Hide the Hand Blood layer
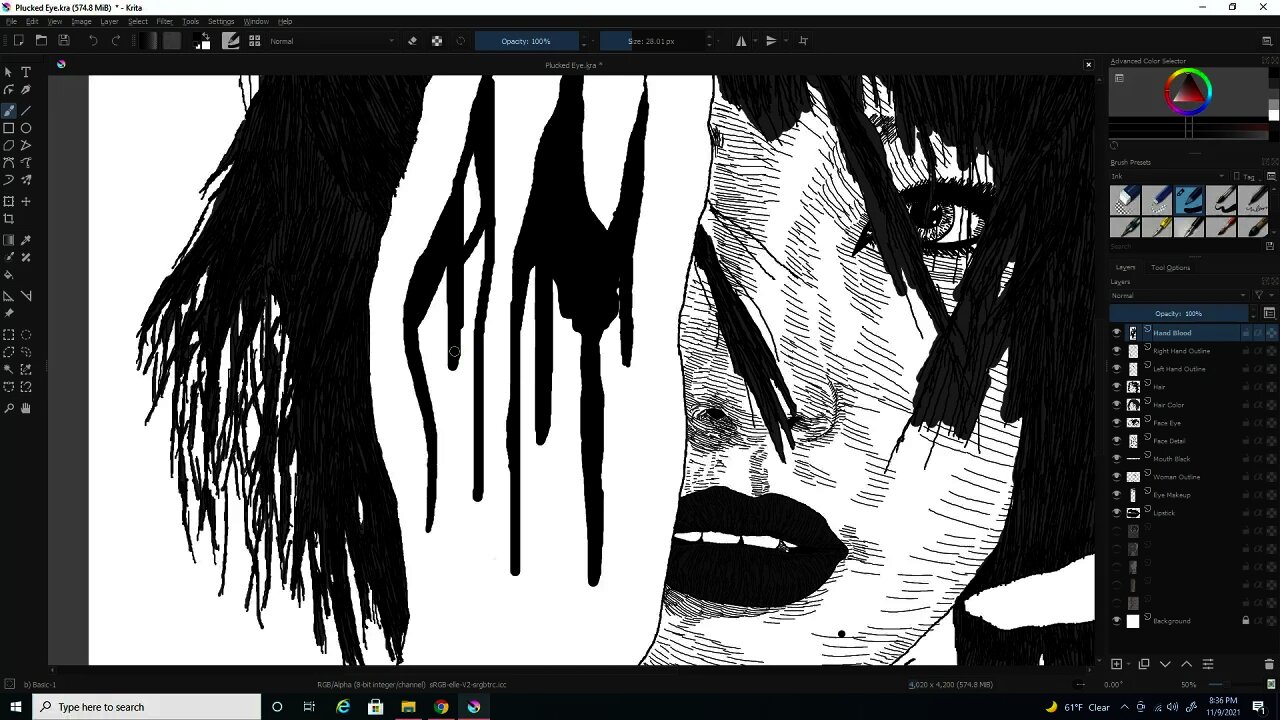The image size is (1280, 720). (x=1117, y=333)
